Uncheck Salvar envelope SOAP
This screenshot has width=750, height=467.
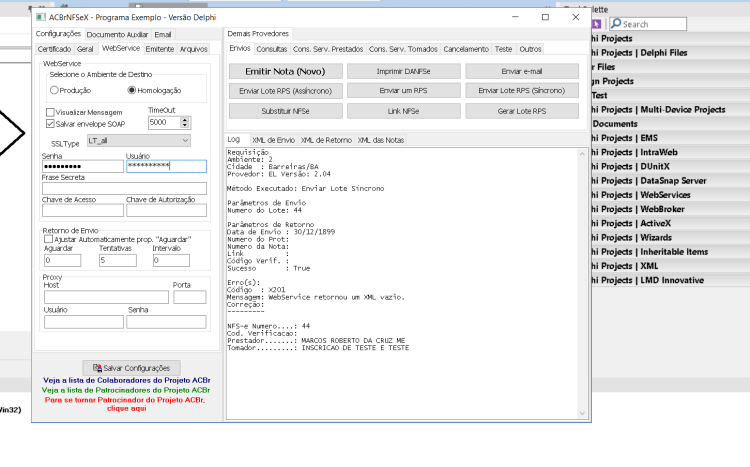click(50, 124)
